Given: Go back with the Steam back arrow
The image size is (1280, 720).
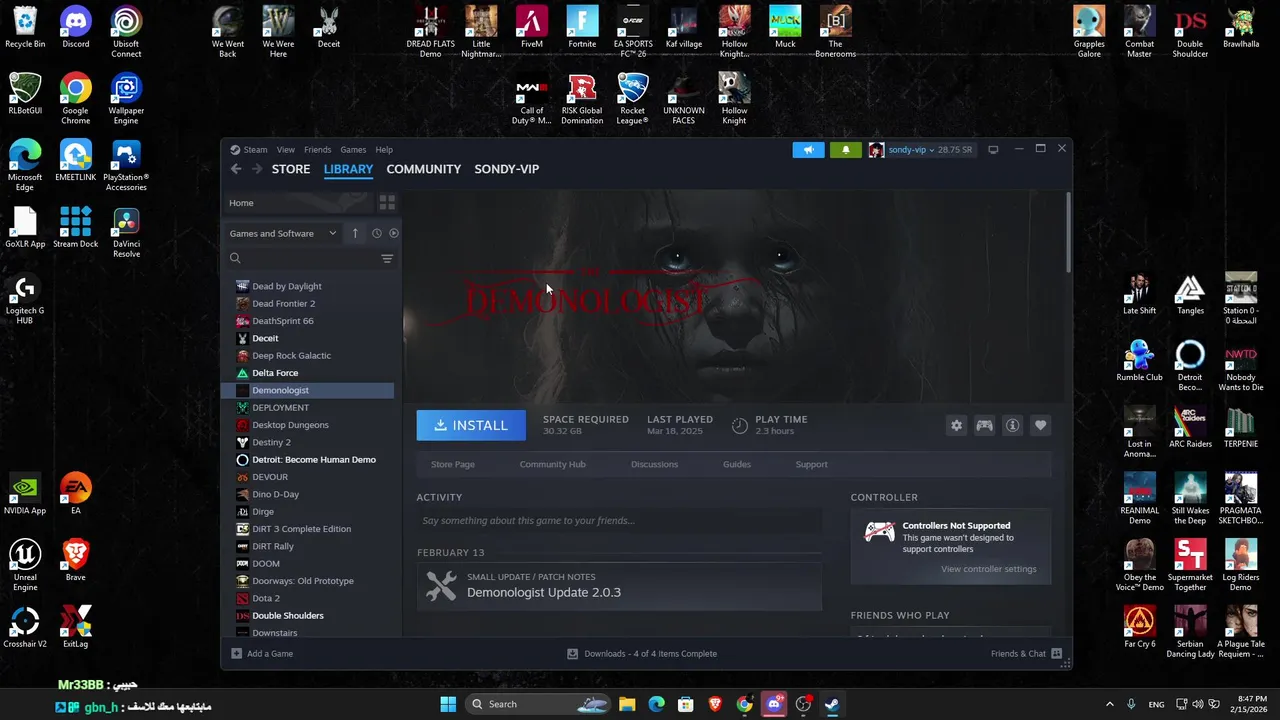Looking at the screenshot, I should (236, 169).
